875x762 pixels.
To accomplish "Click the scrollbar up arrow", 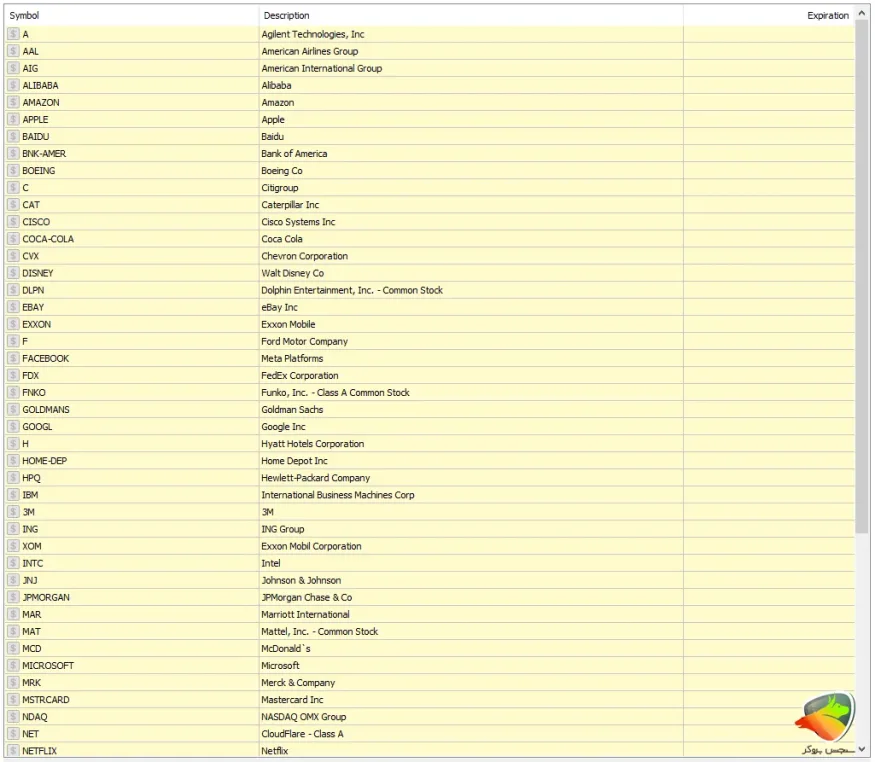I will (x=862, y=13).
